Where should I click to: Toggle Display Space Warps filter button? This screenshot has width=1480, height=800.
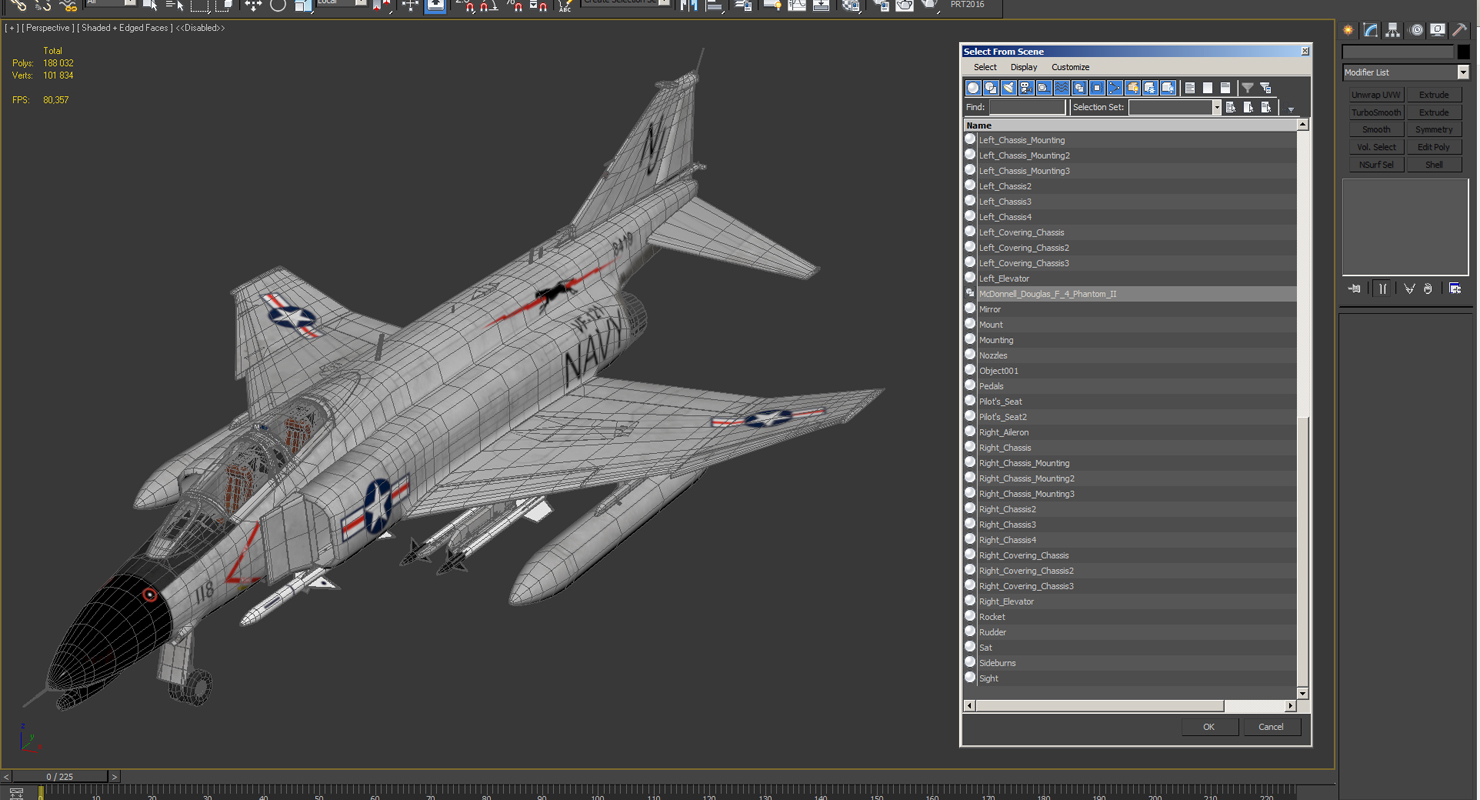tap(1062, 88)
